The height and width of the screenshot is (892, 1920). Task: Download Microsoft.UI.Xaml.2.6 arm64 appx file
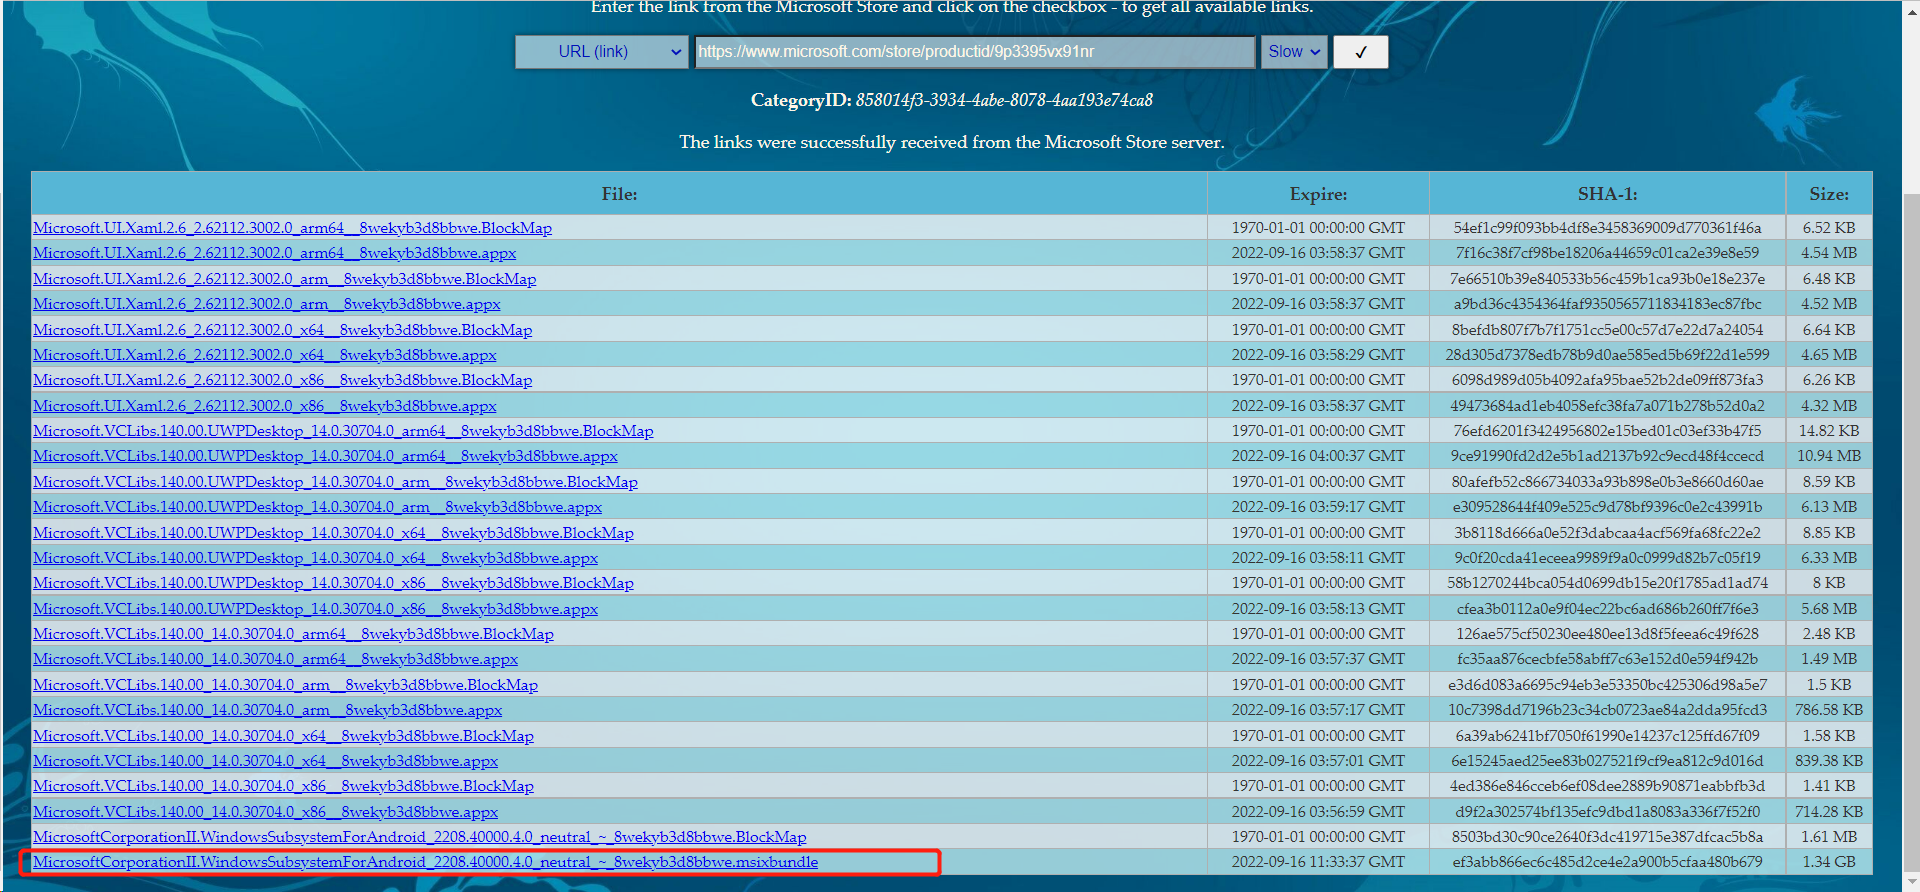274,253
